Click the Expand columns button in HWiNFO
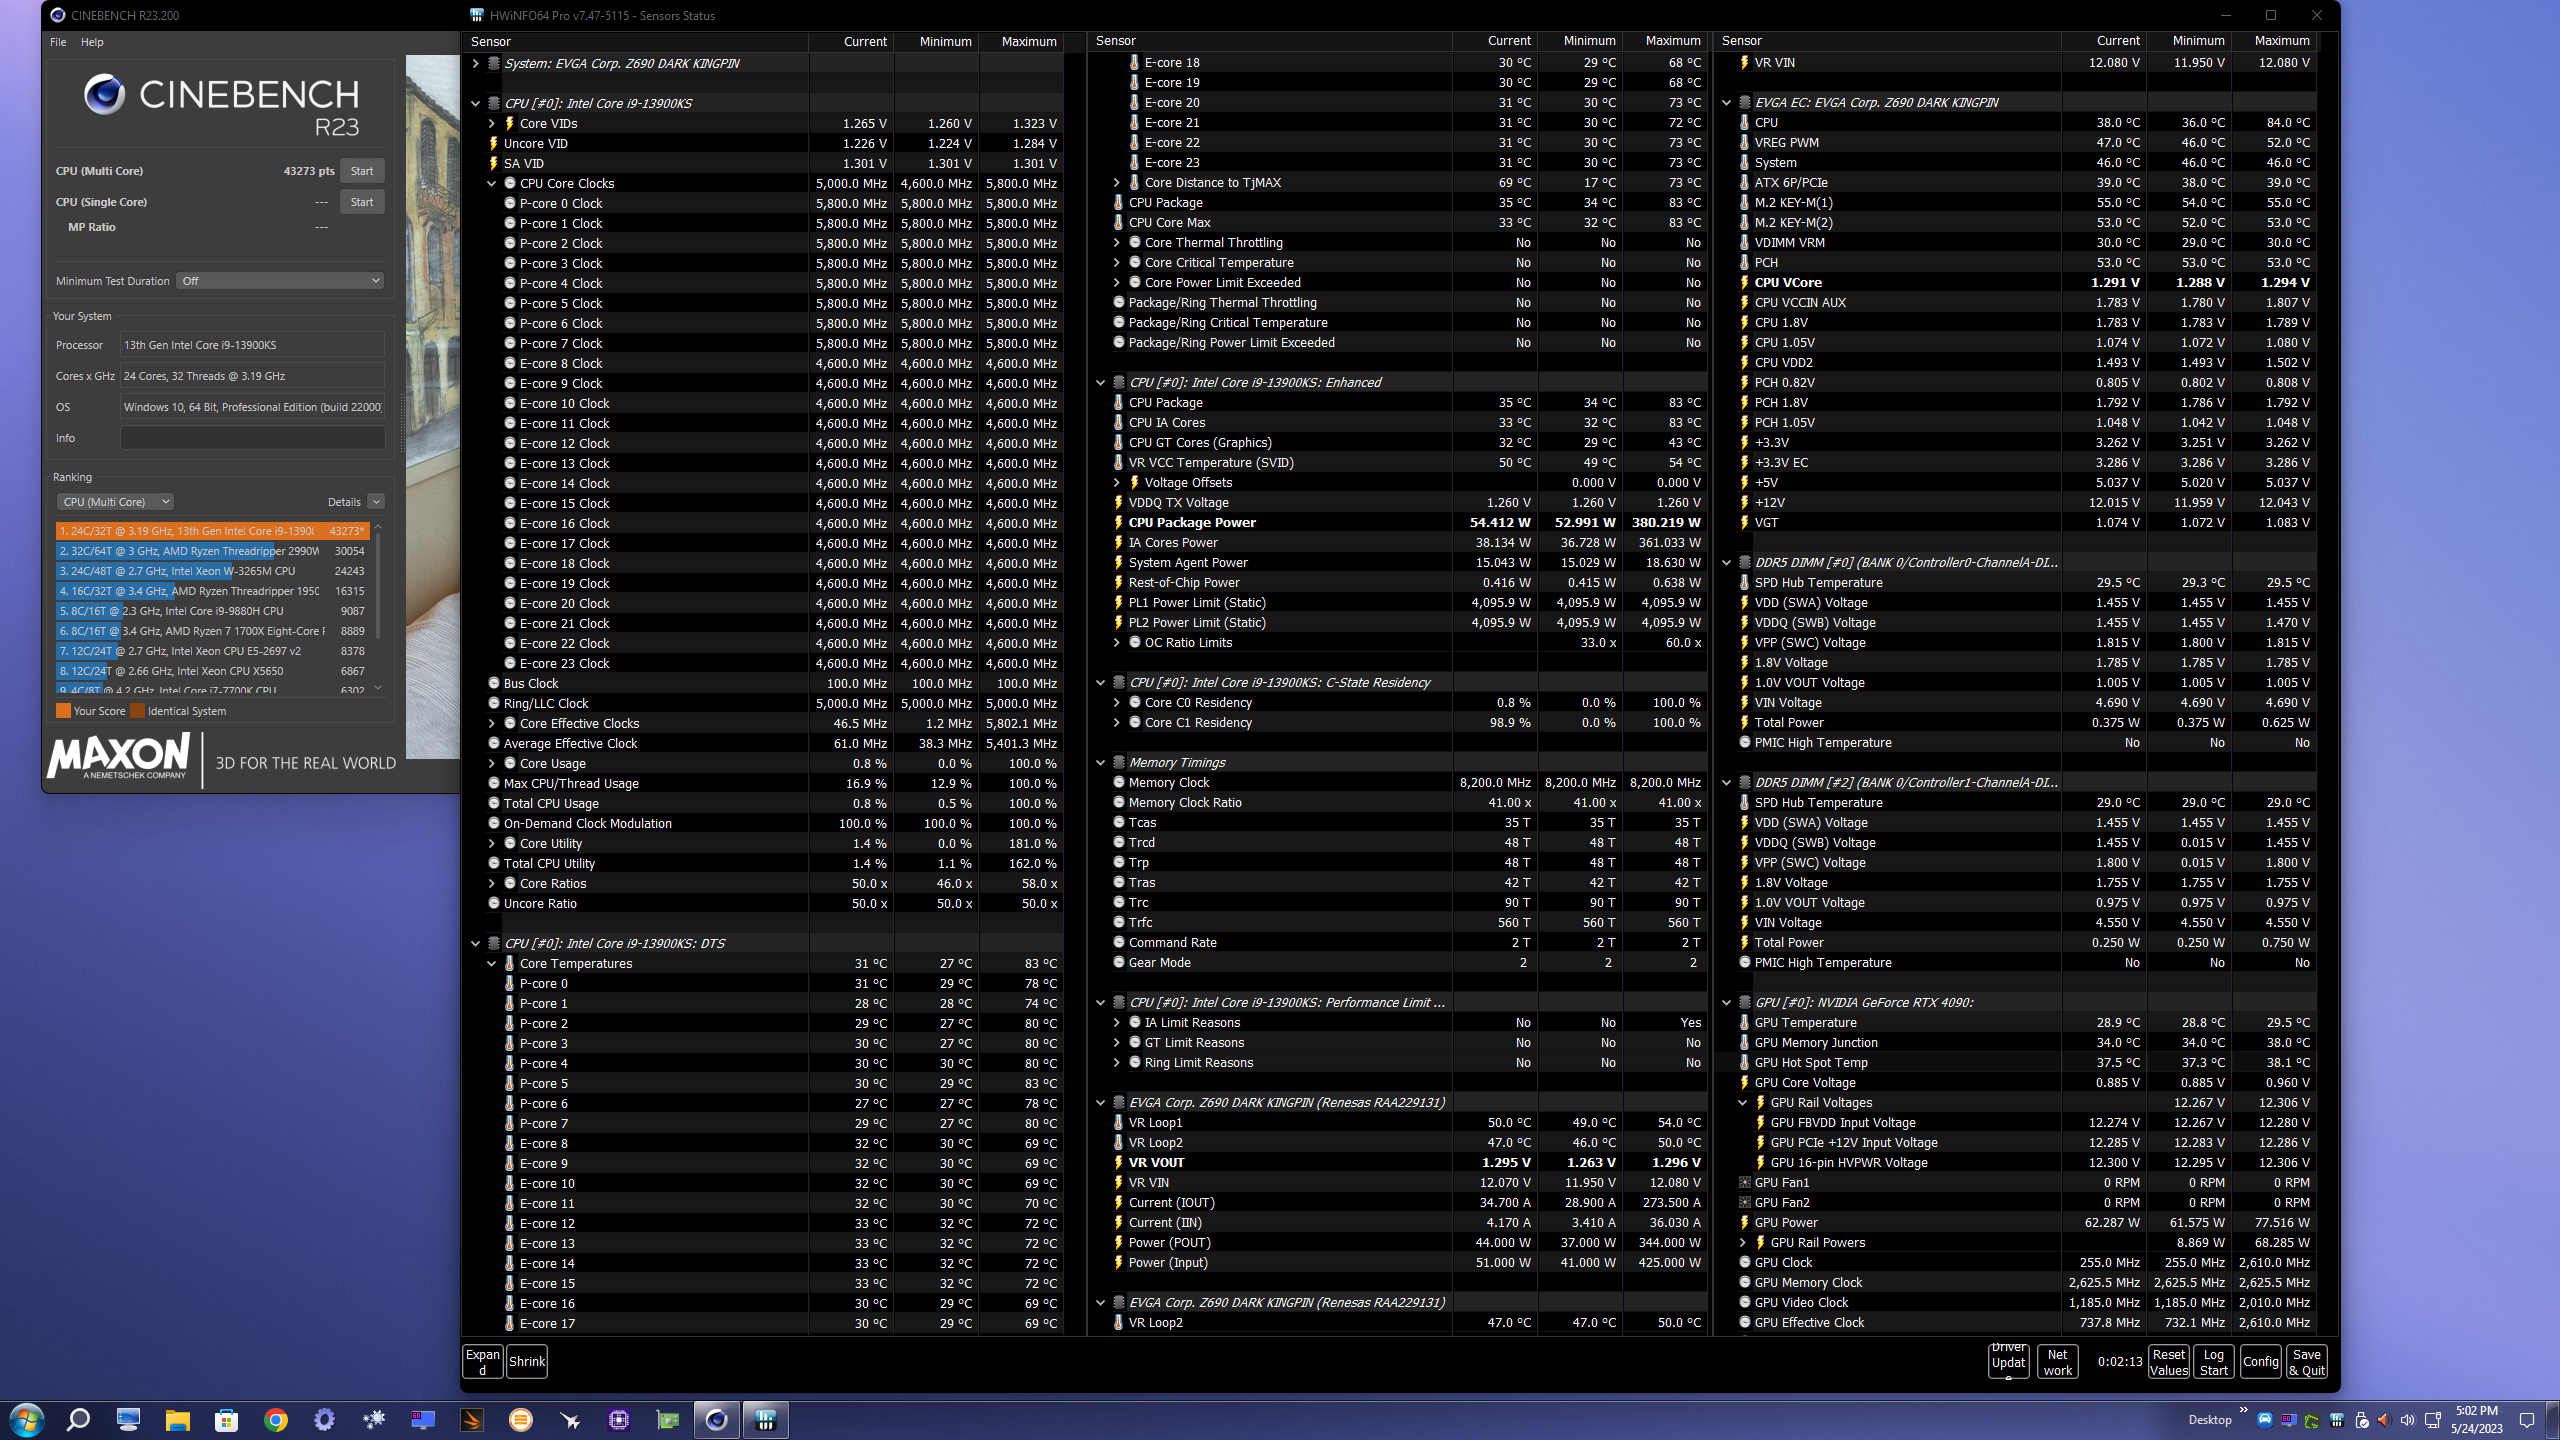This screenshot has width=2560, height=1440. [x=483, y=1362]
